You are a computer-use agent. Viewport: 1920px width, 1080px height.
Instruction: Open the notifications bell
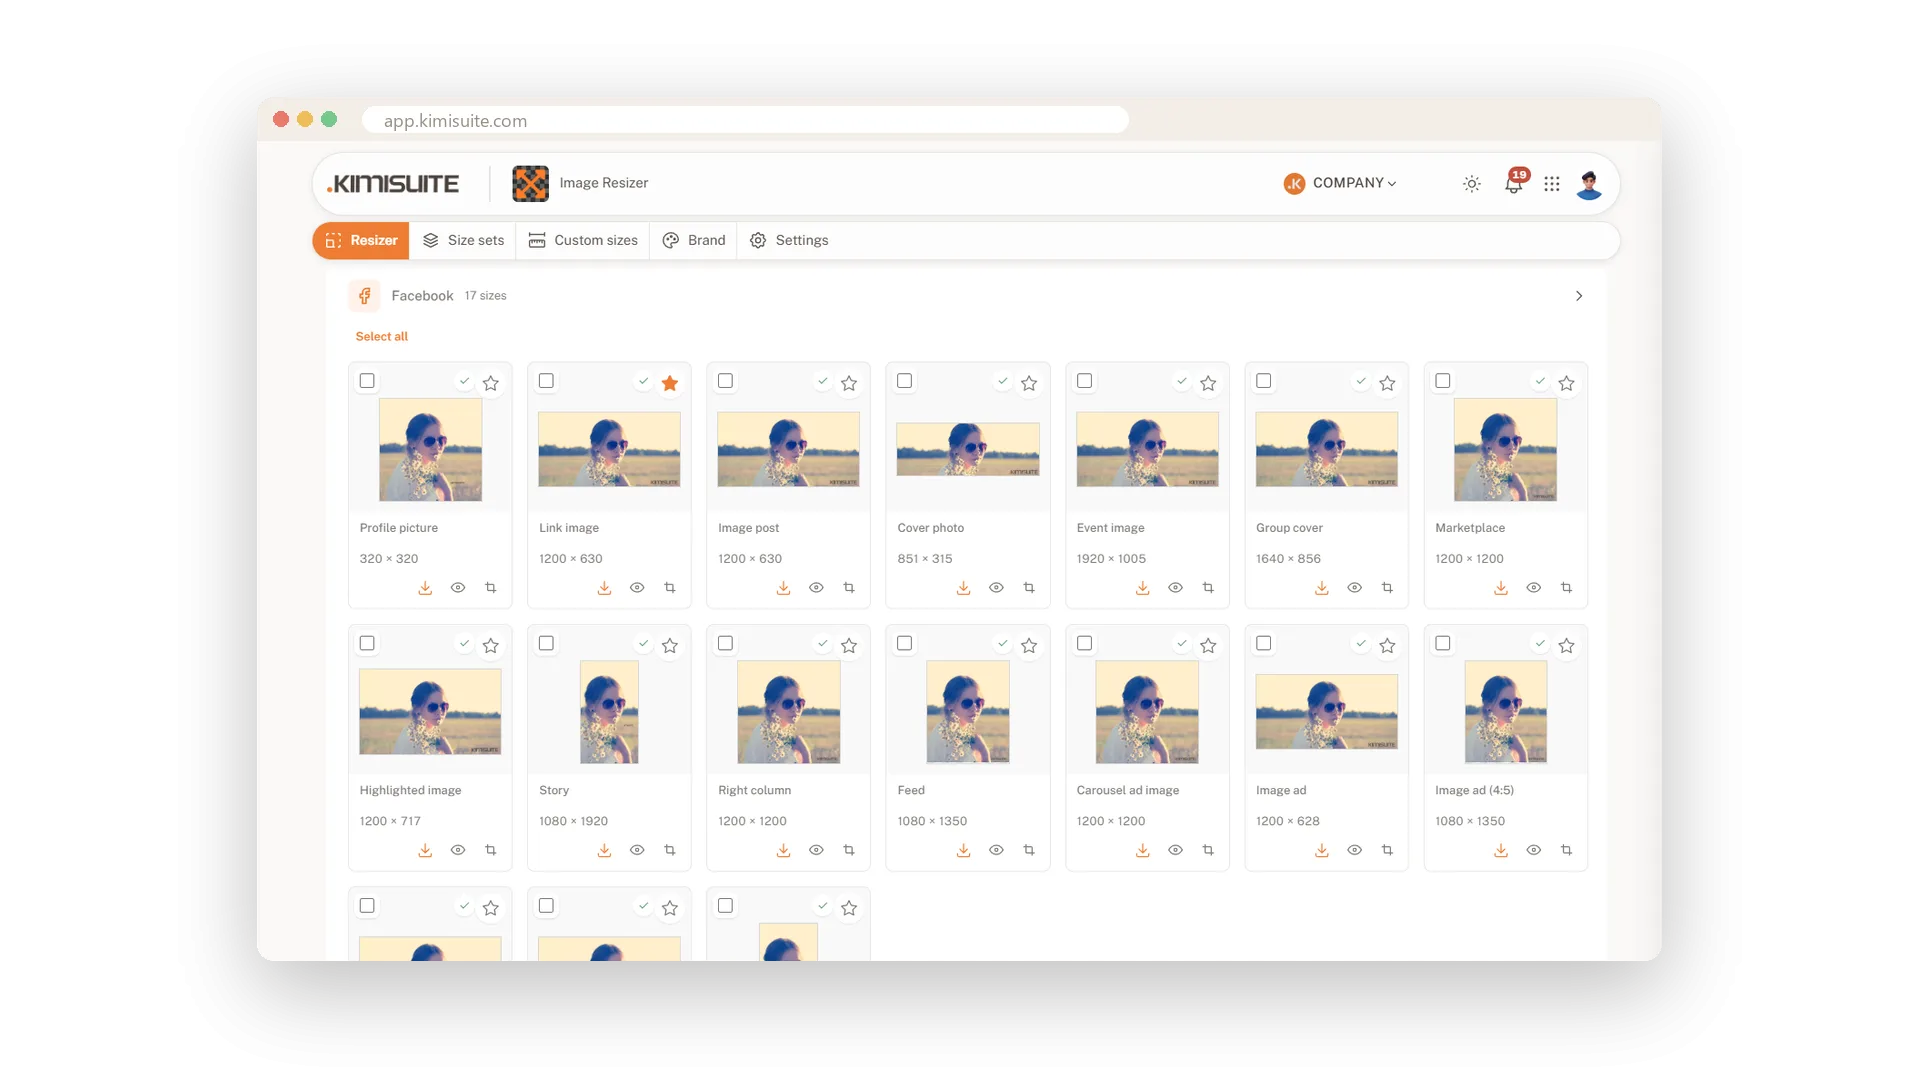[1514, 183]
